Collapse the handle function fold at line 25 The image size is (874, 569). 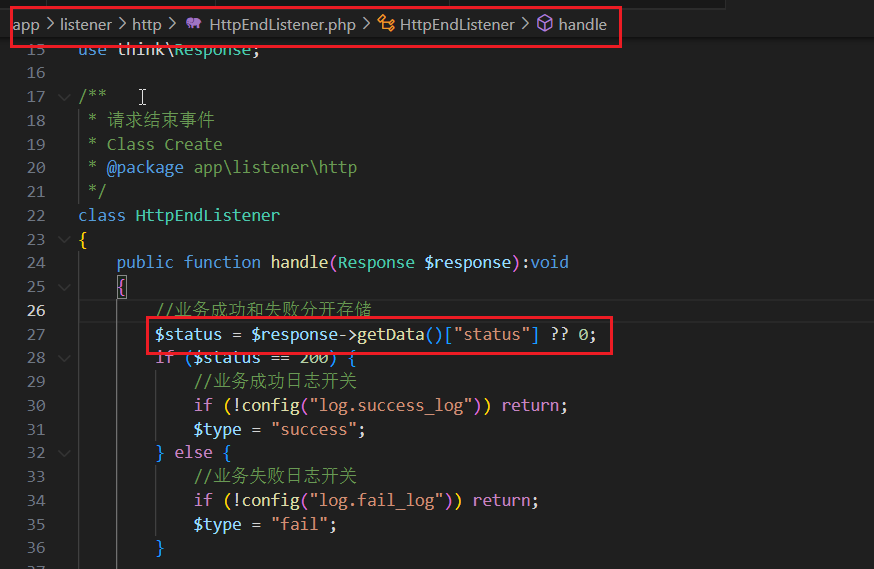tap(64, 287)
